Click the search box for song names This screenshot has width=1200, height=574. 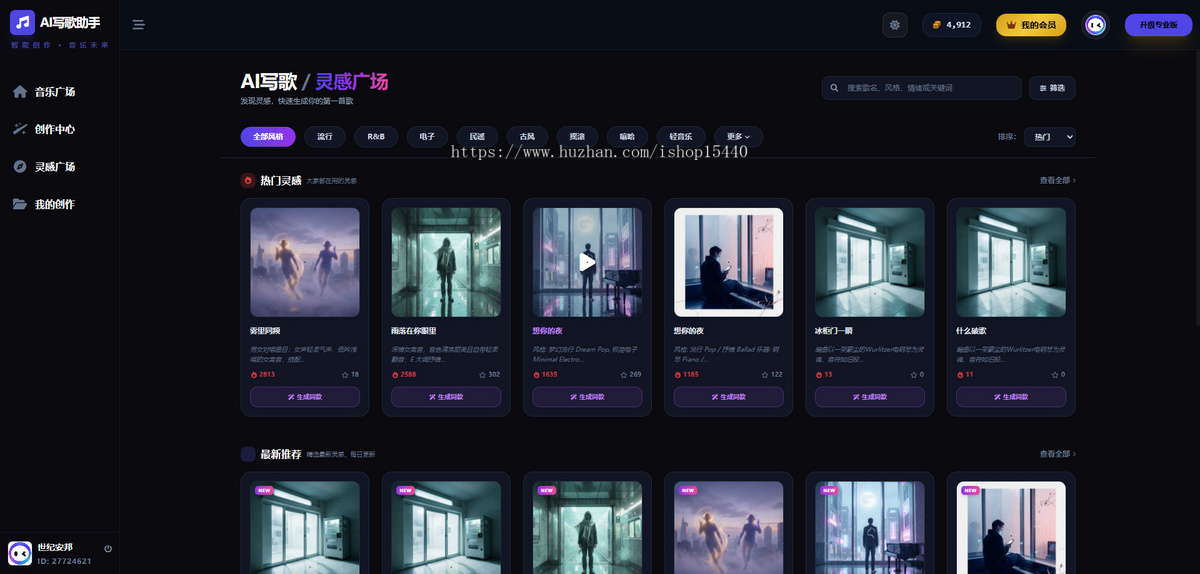922,88
